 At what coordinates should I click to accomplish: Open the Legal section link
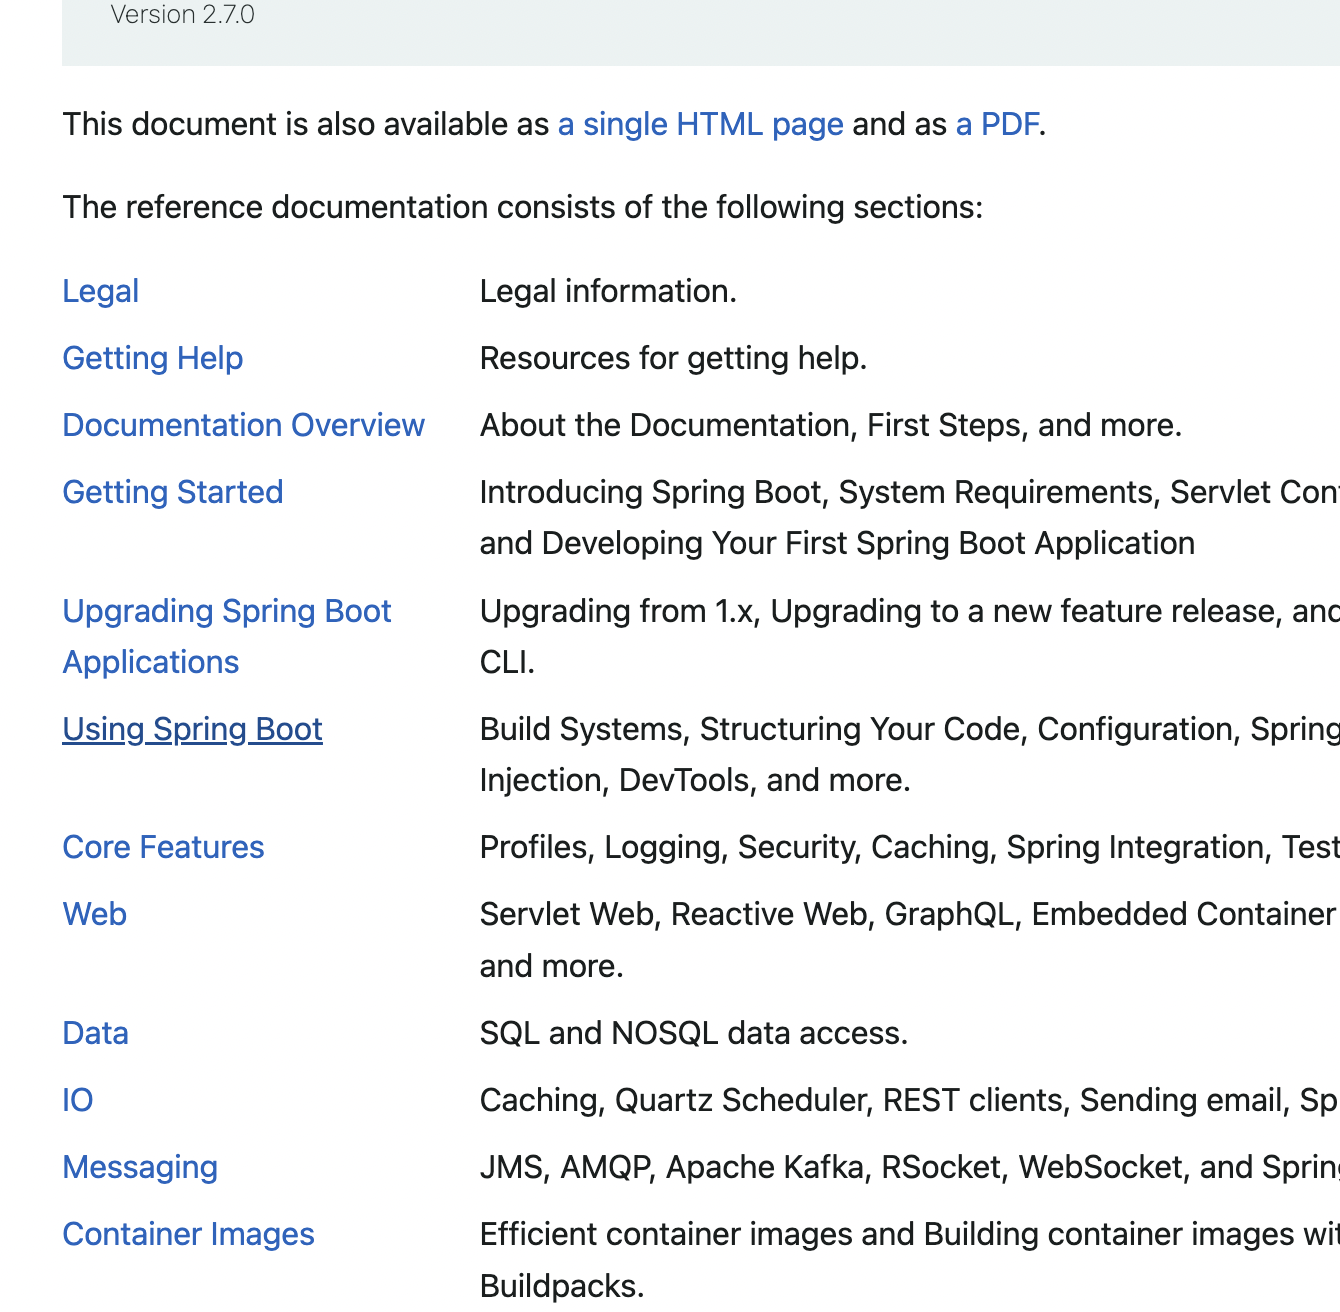pyautogui.click(x=100, y=291)
